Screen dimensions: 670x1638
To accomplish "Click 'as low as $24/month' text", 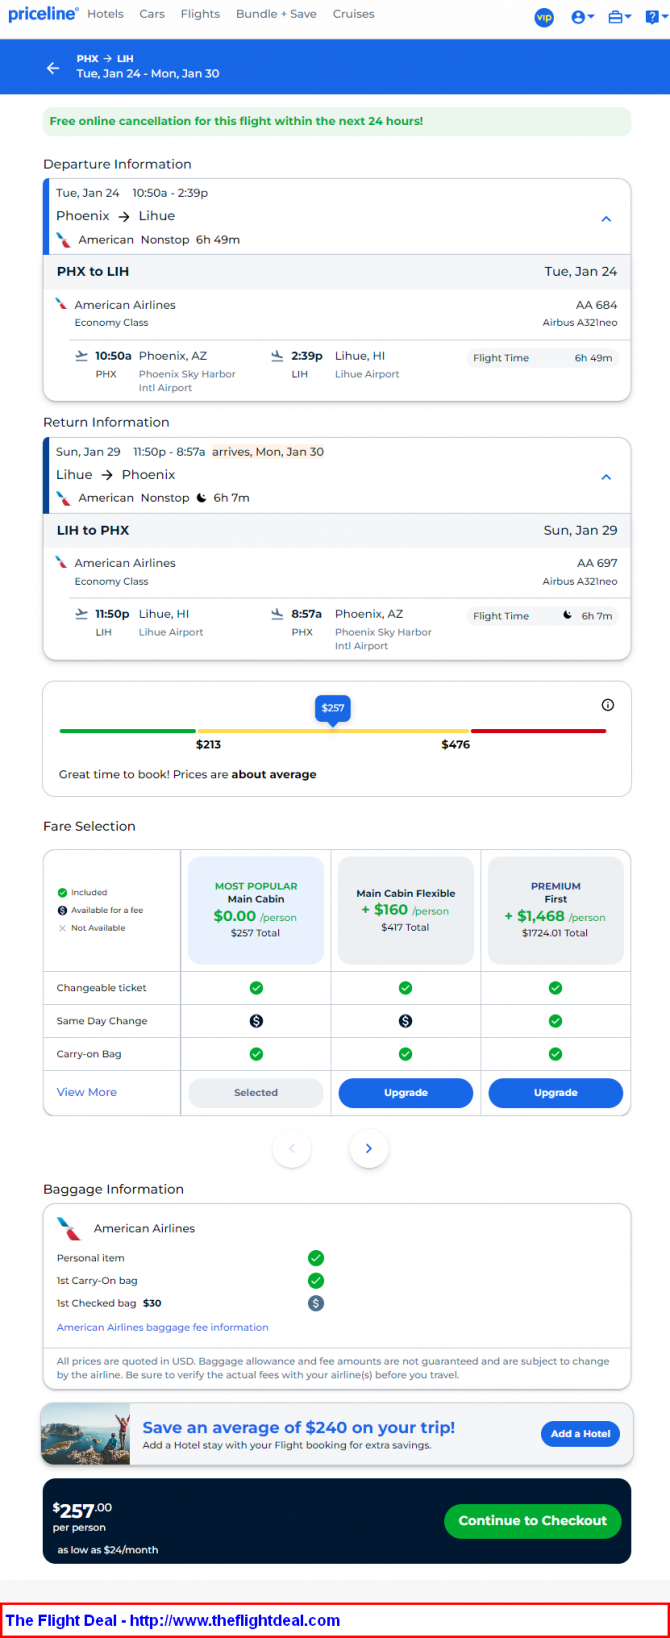I will pos(108,1549).
